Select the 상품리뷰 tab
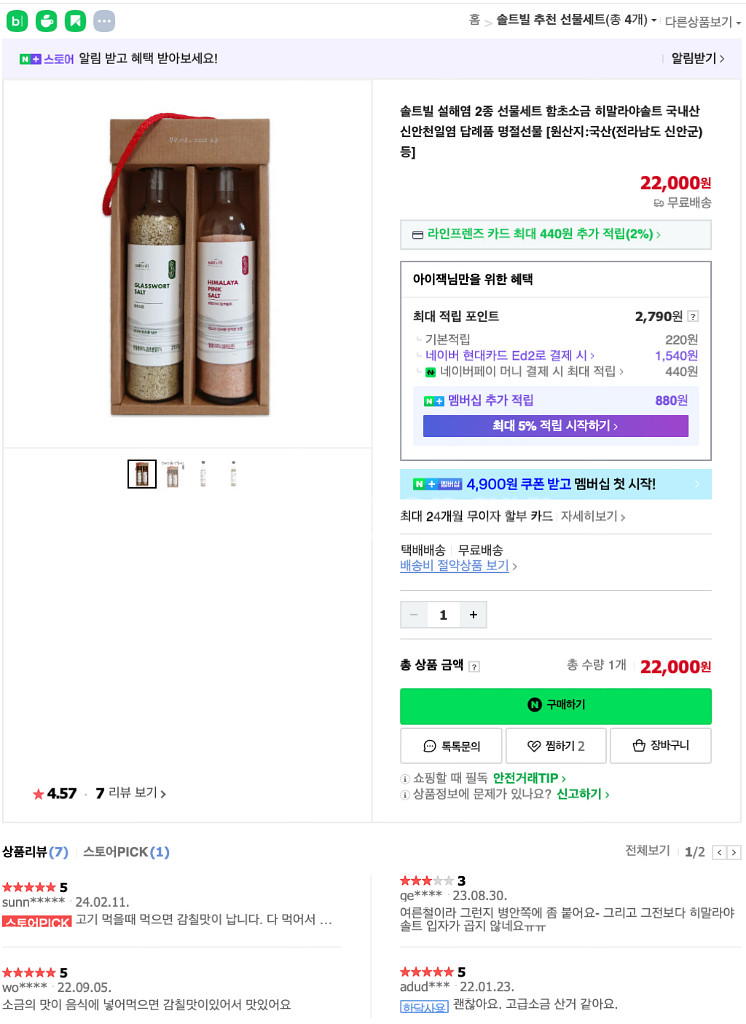 tap(35, 852)
